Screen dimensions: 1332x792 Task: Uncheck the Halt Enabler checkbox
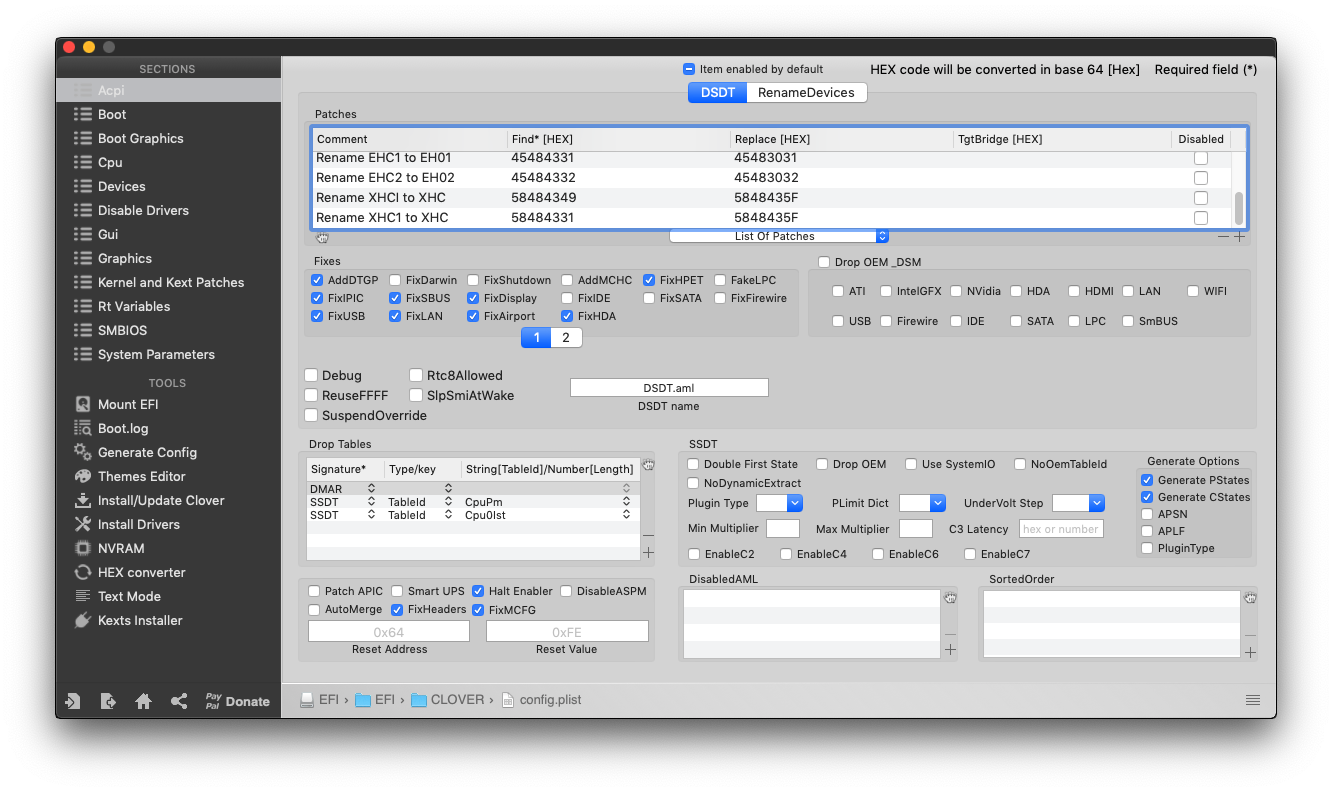point(479,591)
